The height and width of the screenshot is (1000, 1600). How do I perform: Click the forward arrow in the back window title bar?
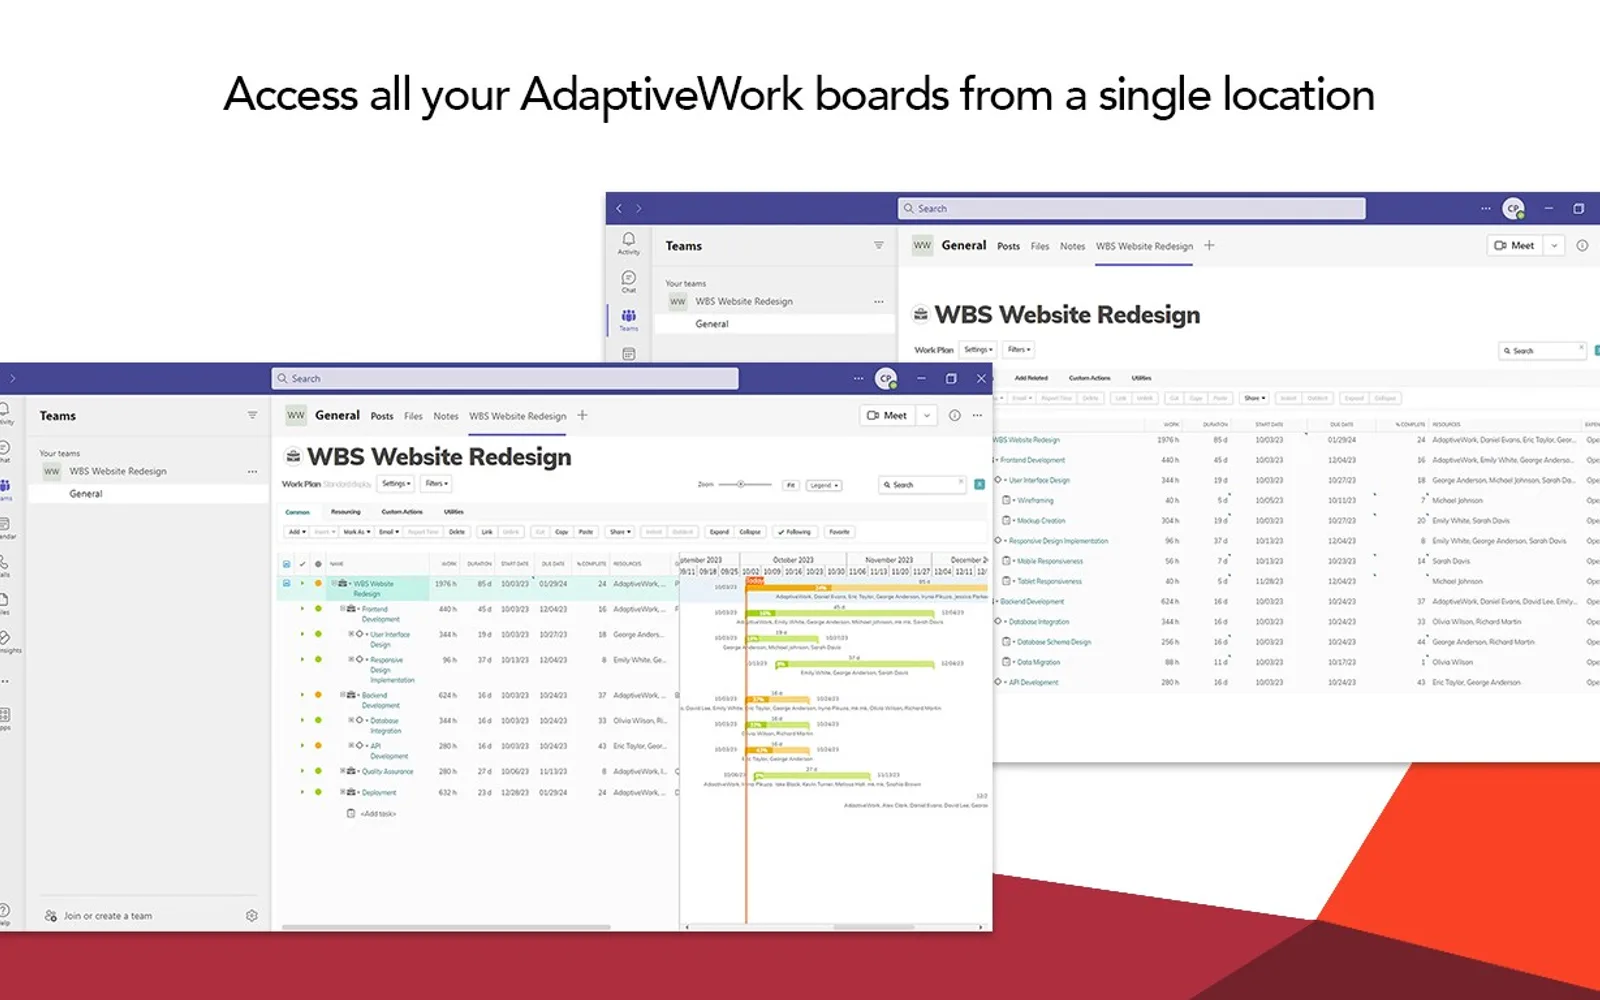639,208
